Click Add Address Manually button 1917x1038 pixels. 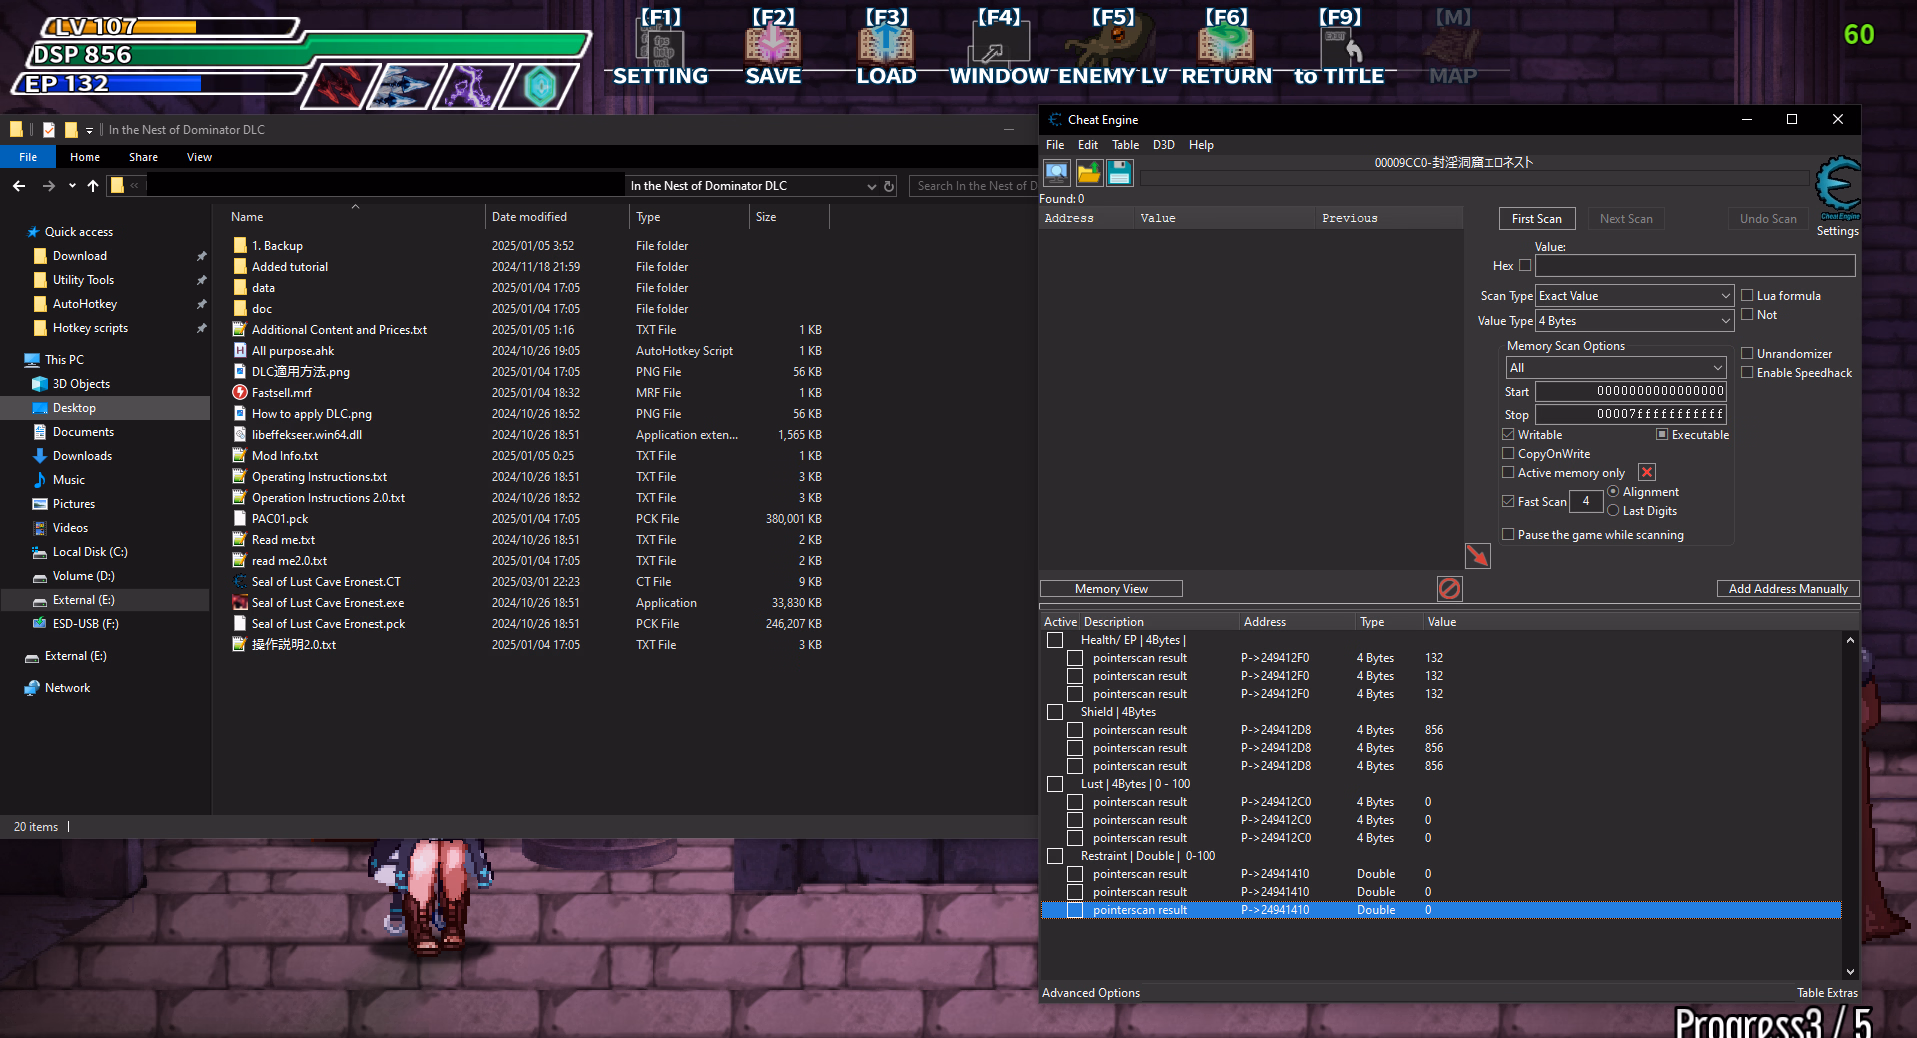tap(1788, 589)
